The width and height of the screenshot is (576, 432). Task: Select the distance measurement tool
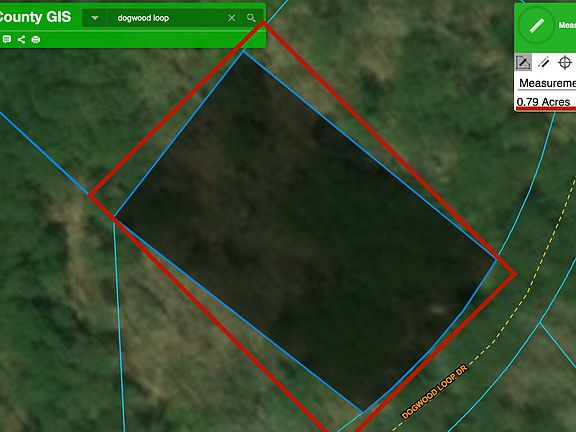pyautogui.click(x=543, y=62)
